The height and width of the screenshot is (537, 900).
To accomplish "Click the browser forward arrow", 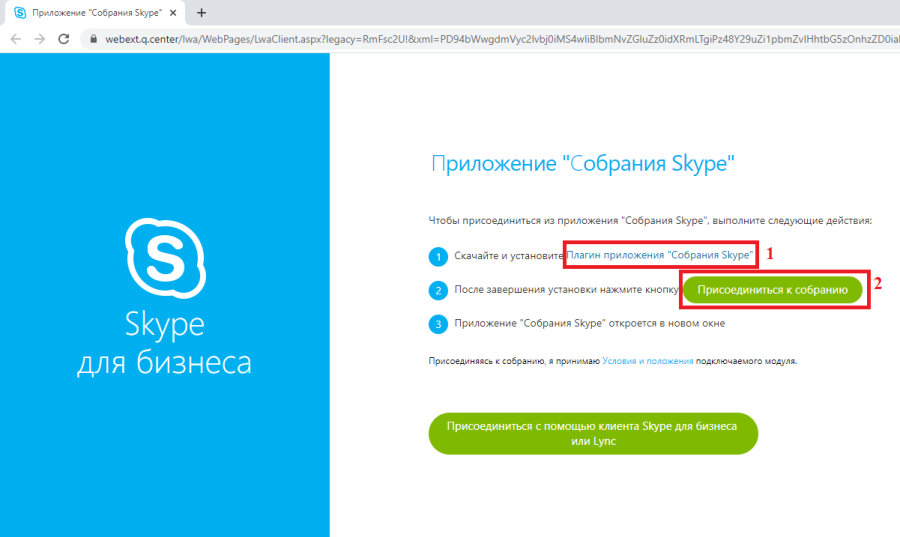I will pyautogui.click(x=39, y=39).
